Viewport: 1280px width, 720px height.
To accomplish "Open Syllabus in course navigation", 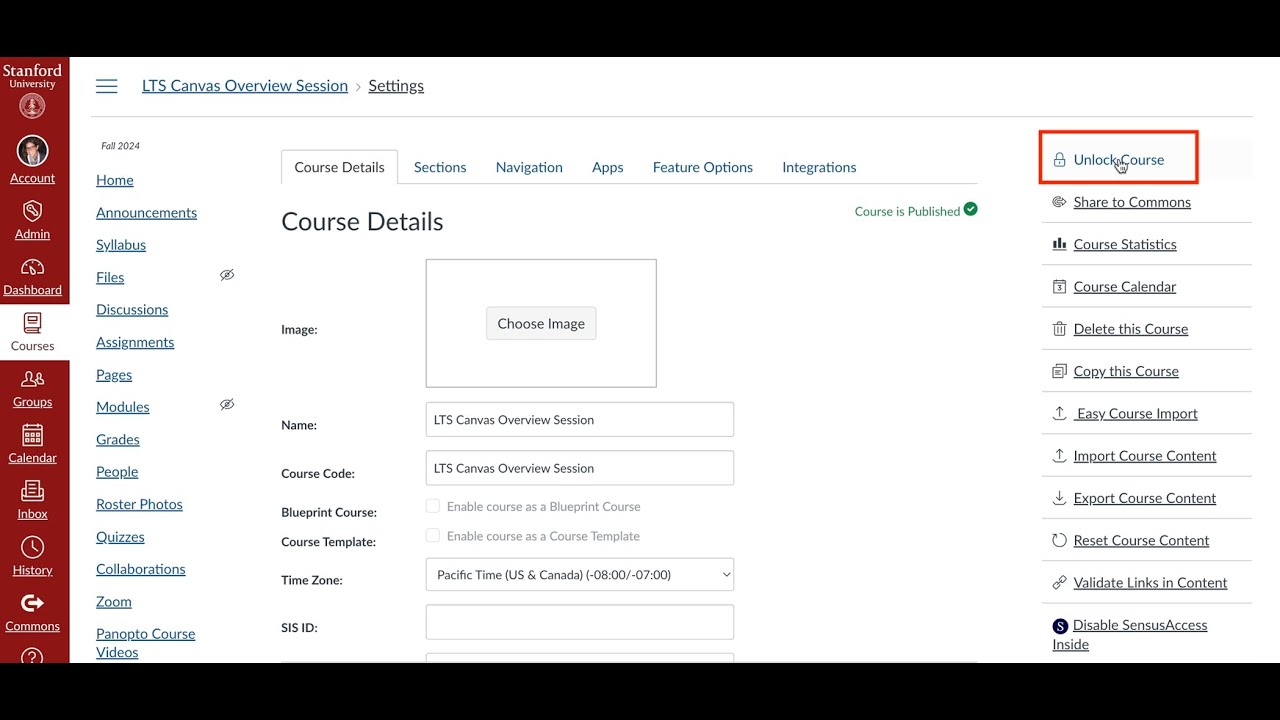I will pos(121,245).
